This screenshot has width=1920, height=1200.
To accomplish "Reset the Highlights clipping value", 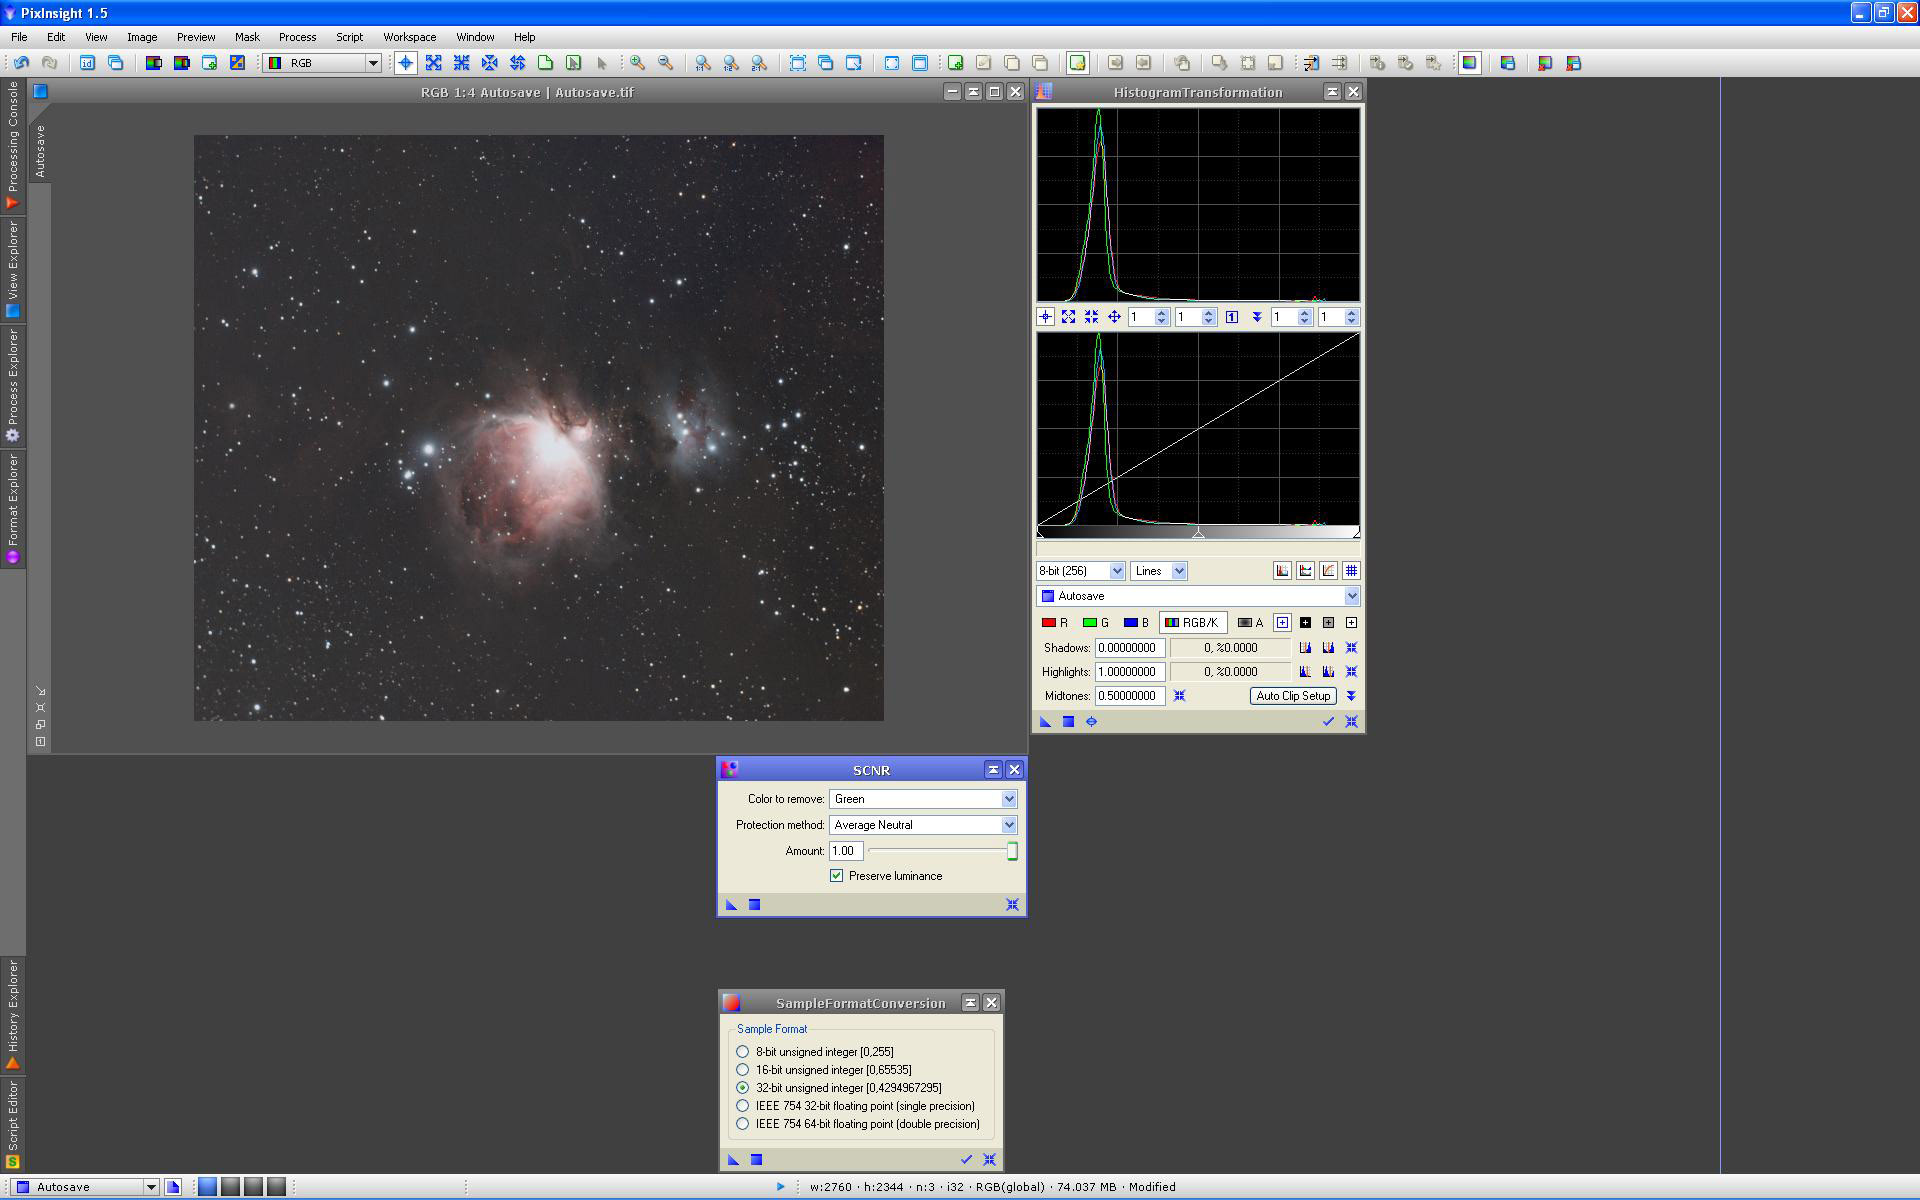I will point(1351,672).
